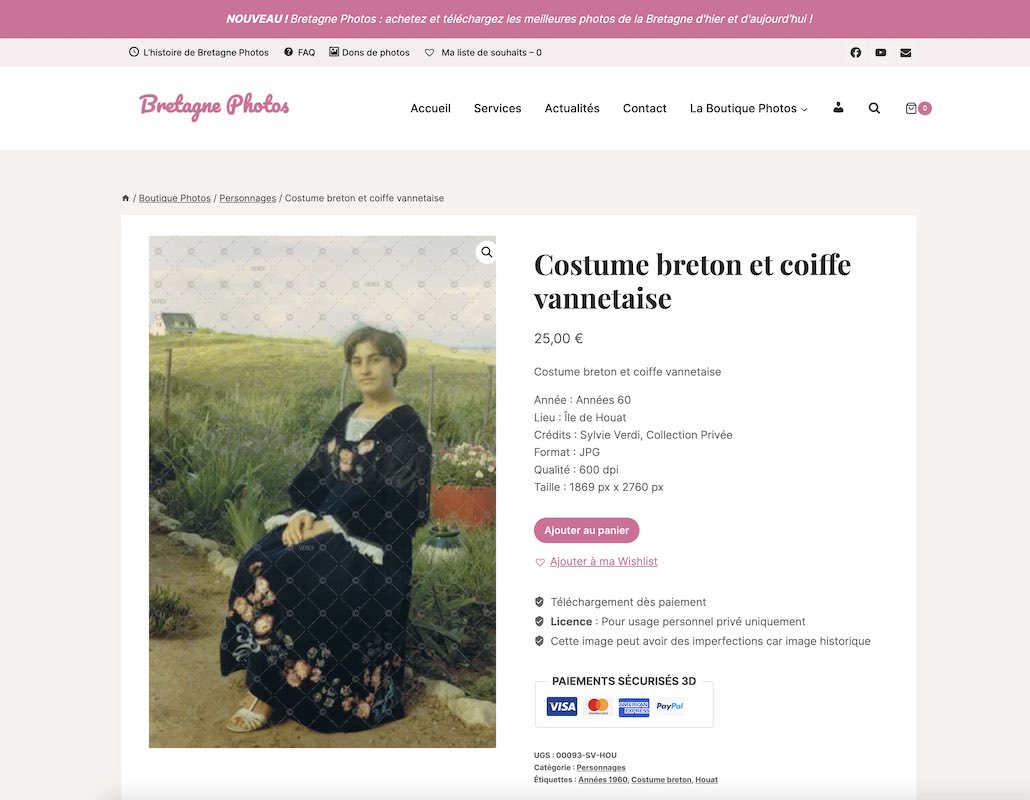1030x800 pixels.
Task: Go to the Contact page
Action: point(644,108)
